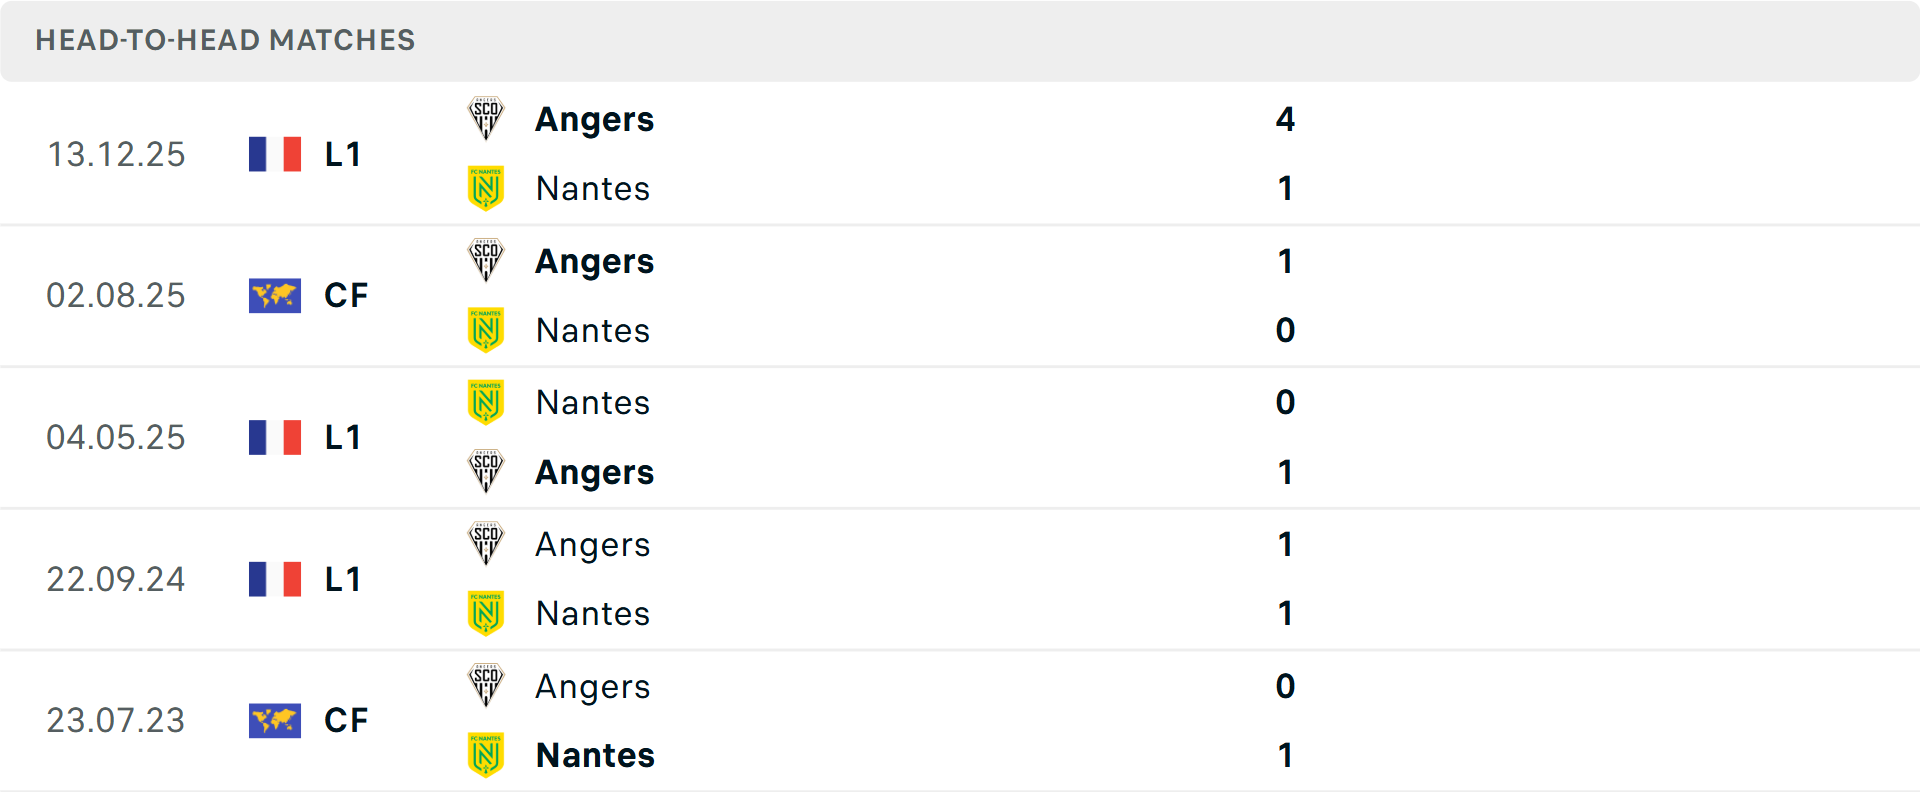Click the Angers SCO crest in the top match
The image size is (1920, 792).
(486, 119)
